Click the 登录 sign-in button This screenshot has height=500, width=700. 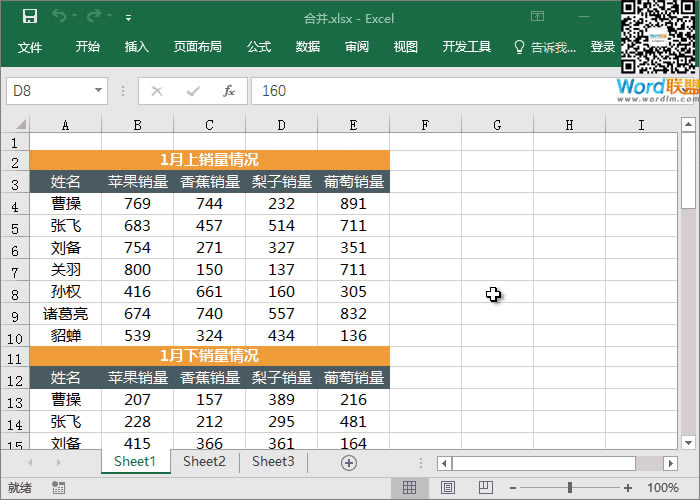[603, 47]
